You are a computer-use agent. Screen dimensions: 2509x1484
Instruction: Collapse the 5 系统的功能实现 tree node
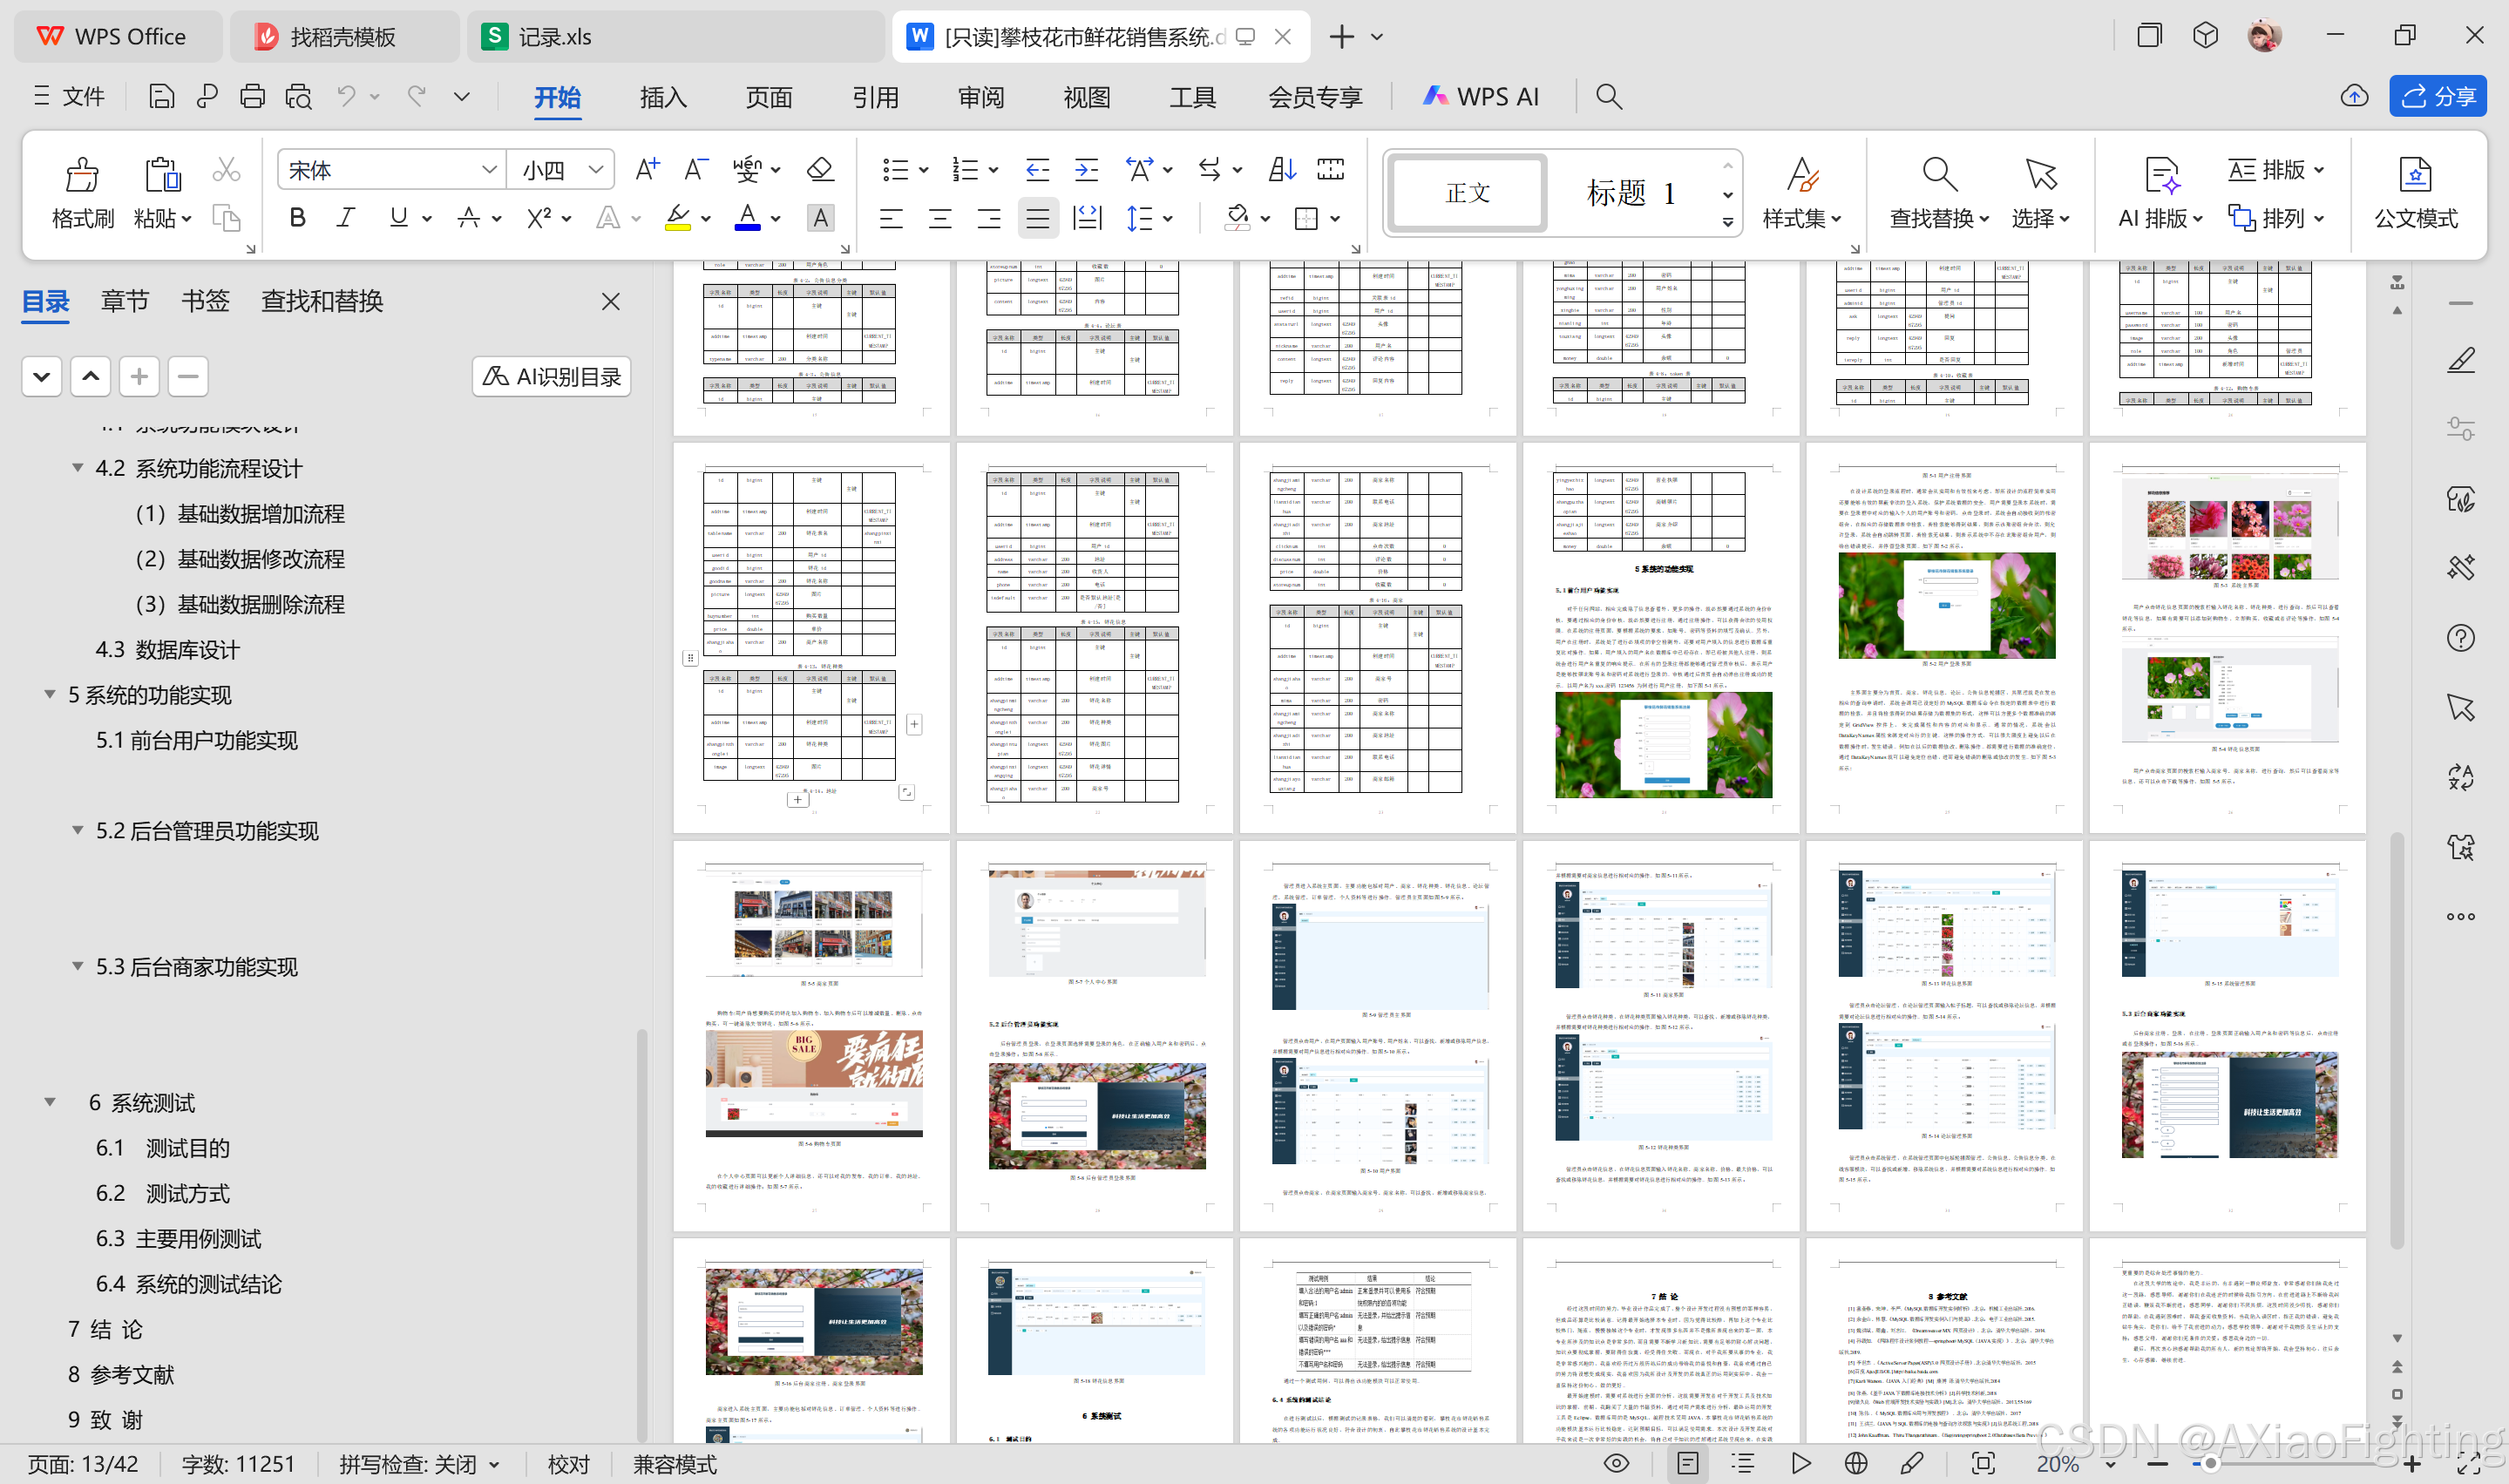(49, 694)
